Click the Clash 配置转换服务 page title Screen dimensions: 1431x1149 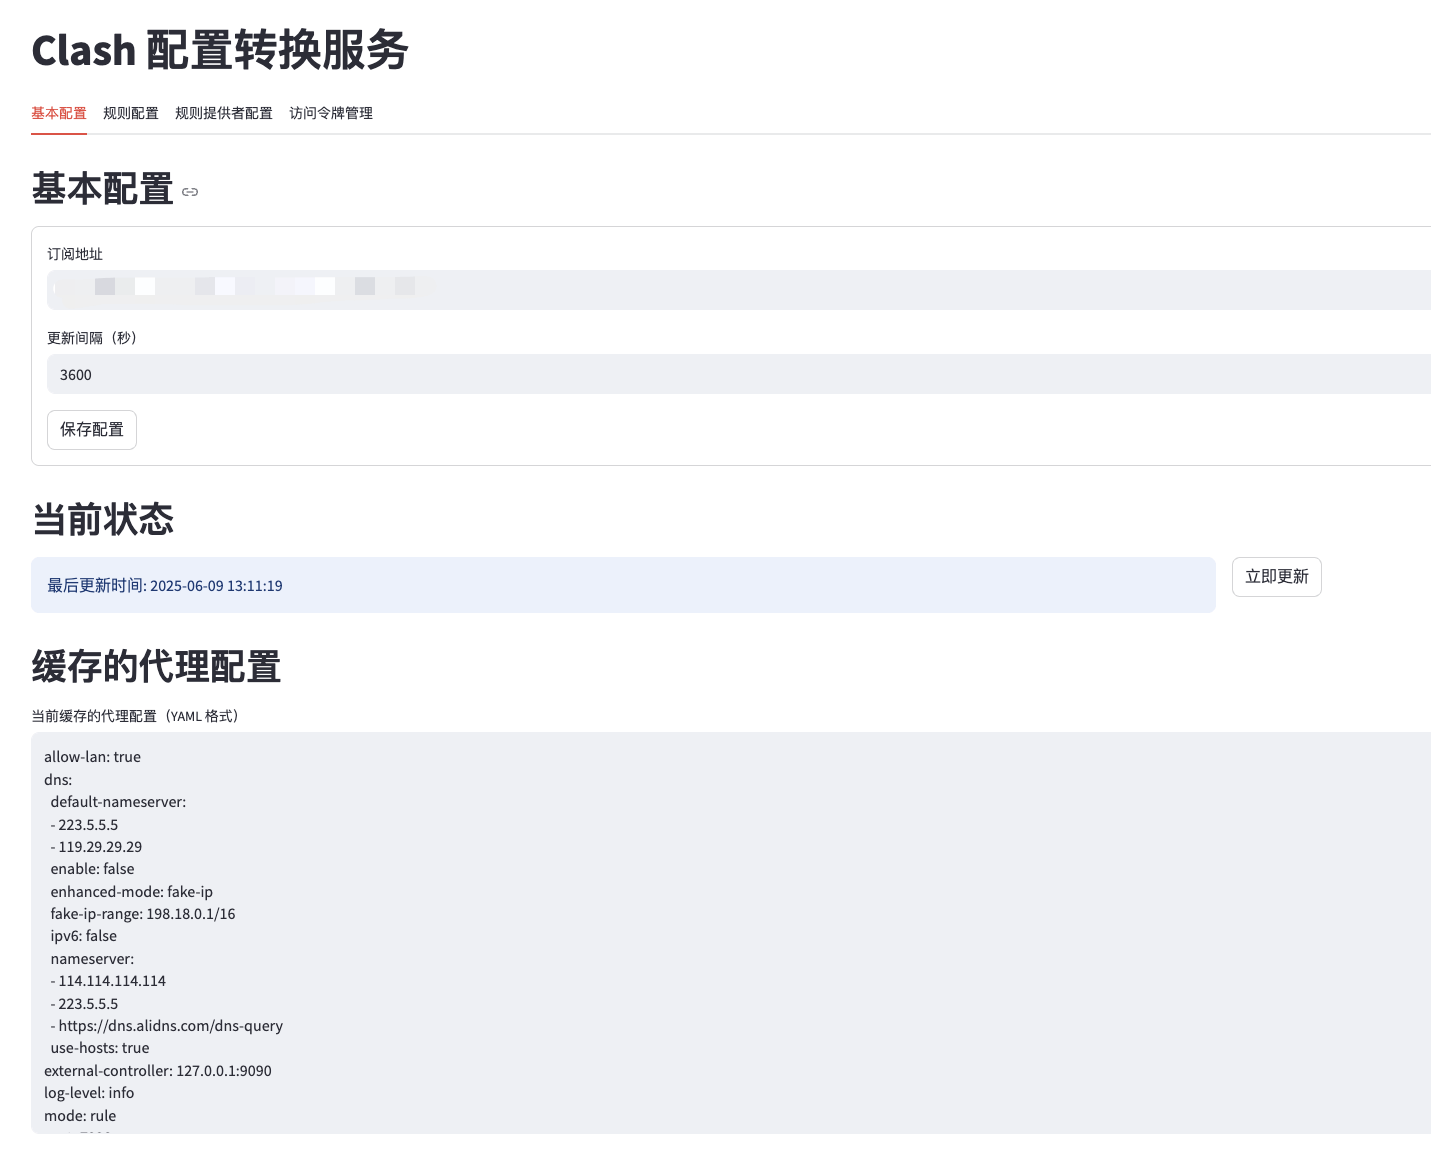(220, 51)
